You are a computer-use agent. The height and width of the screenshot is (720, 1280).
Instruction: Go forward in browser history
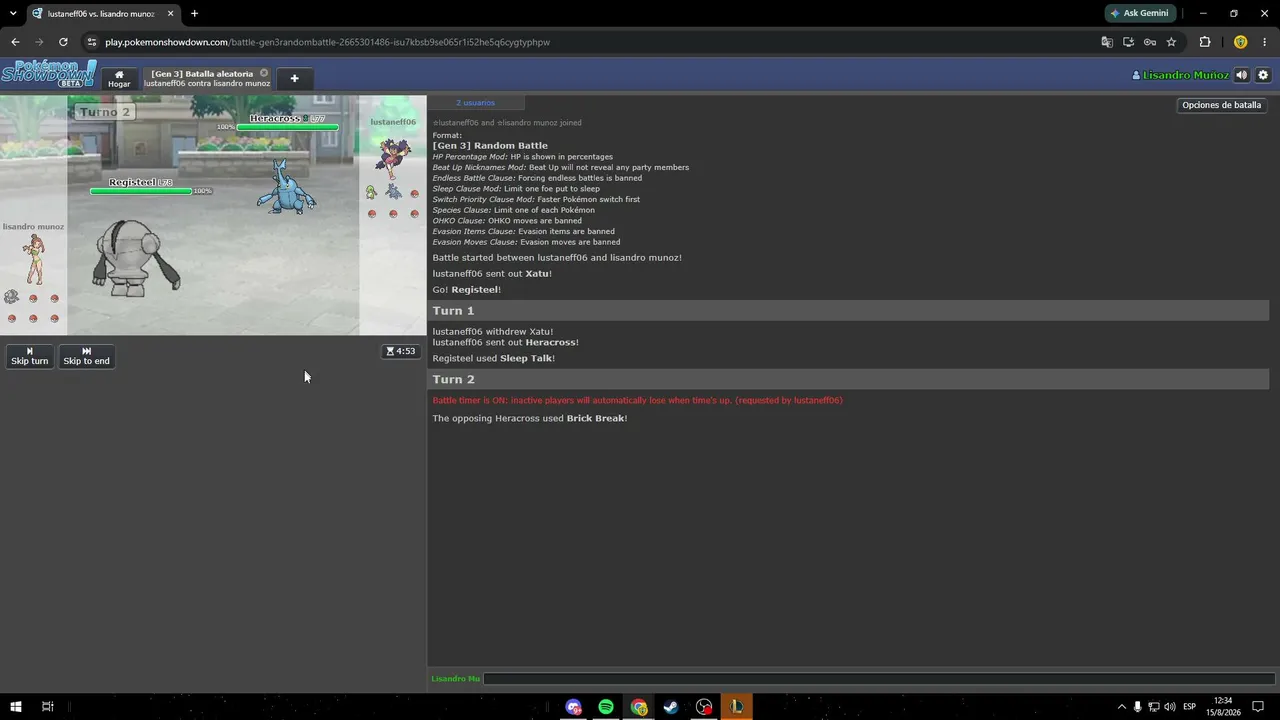point(39,42)
